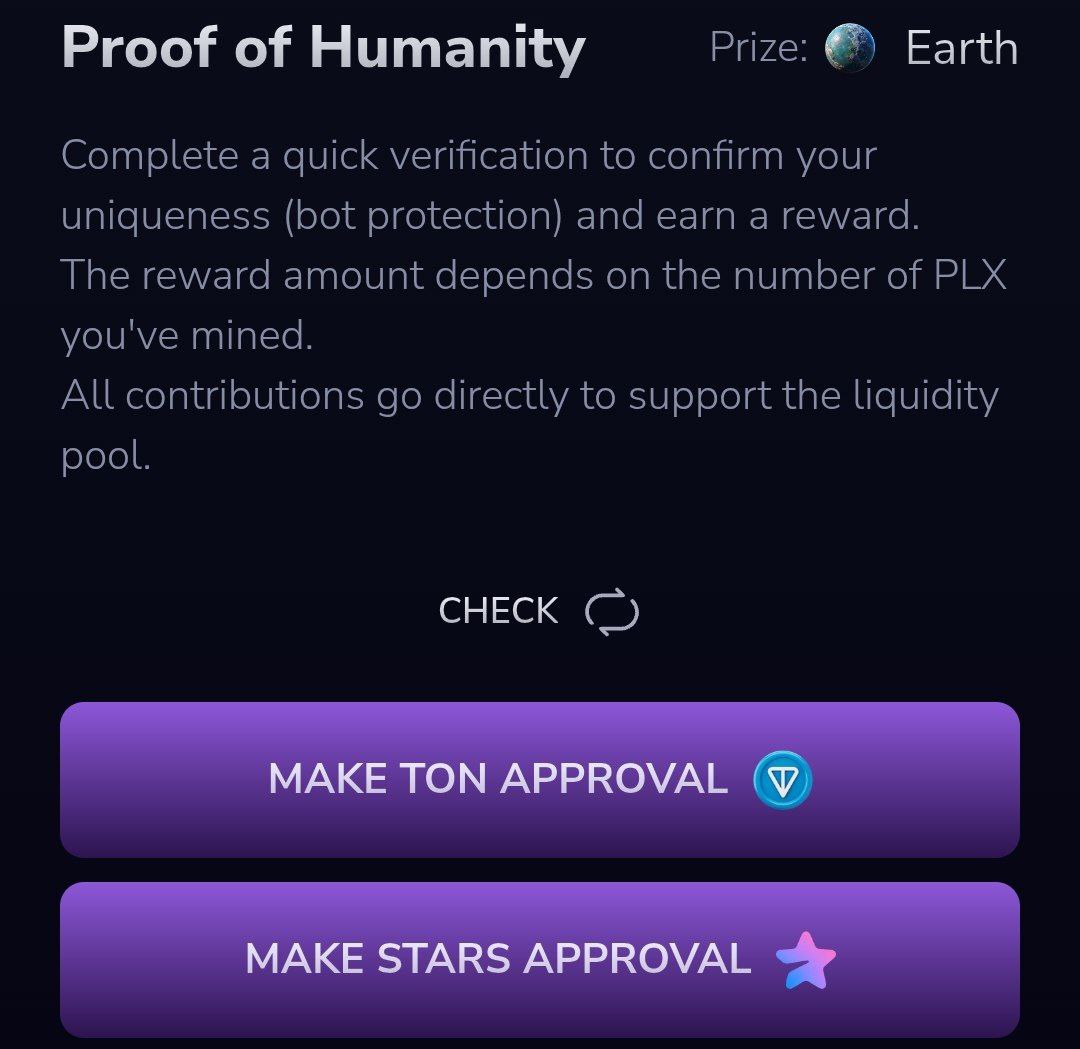Click the "All contributions go directly" line
Viewport: 1080px width, 1049px height.
[x=530, y=396]
